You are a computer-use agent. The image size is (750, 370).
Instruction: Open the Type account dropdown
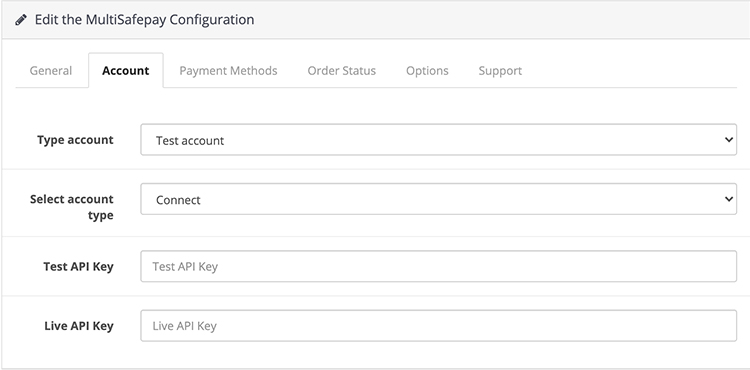pos(438,140)
